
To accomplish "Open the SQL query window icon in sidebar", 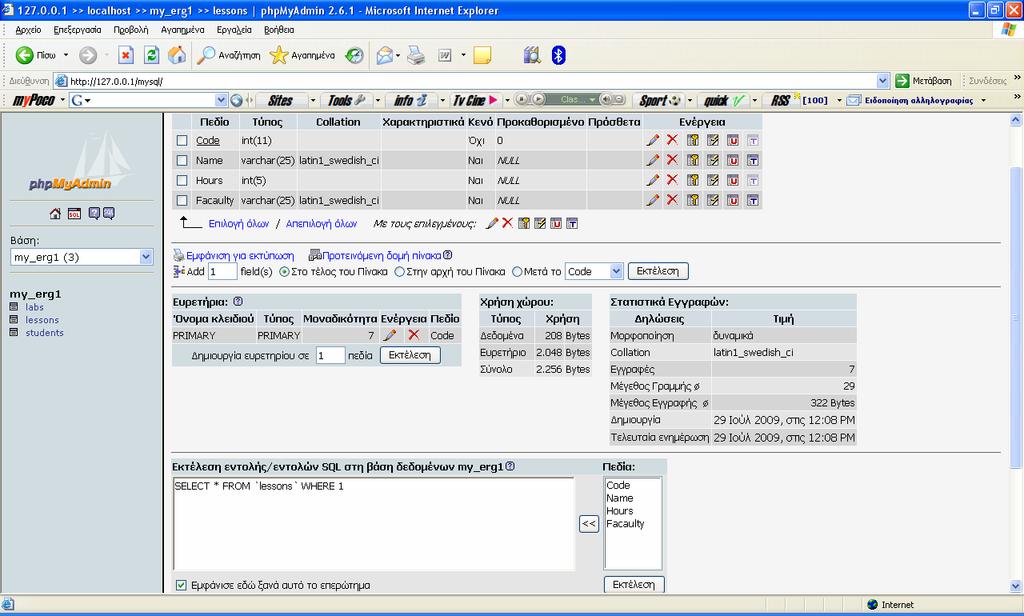I will tap(74, 214).
